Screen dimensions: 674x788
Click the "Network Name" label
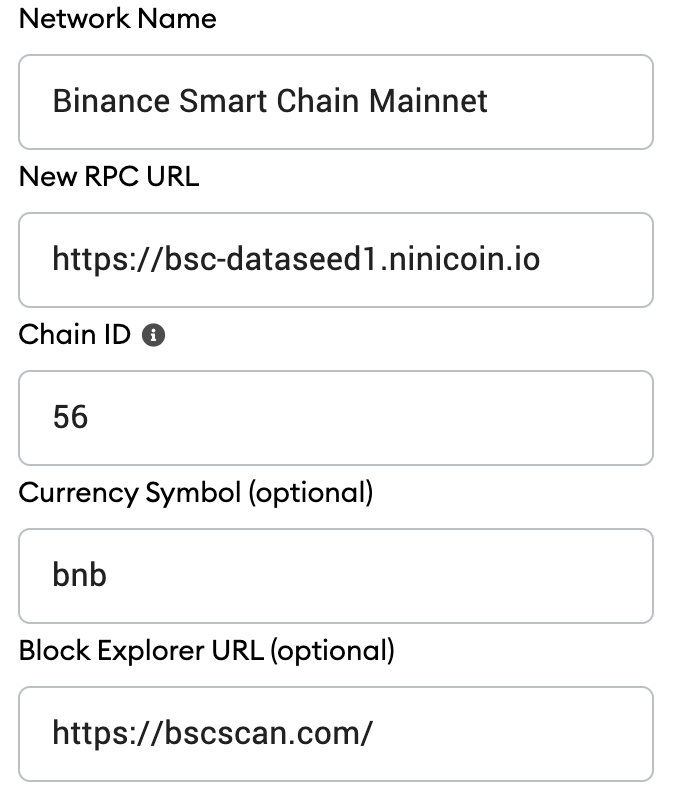(117, 19)
